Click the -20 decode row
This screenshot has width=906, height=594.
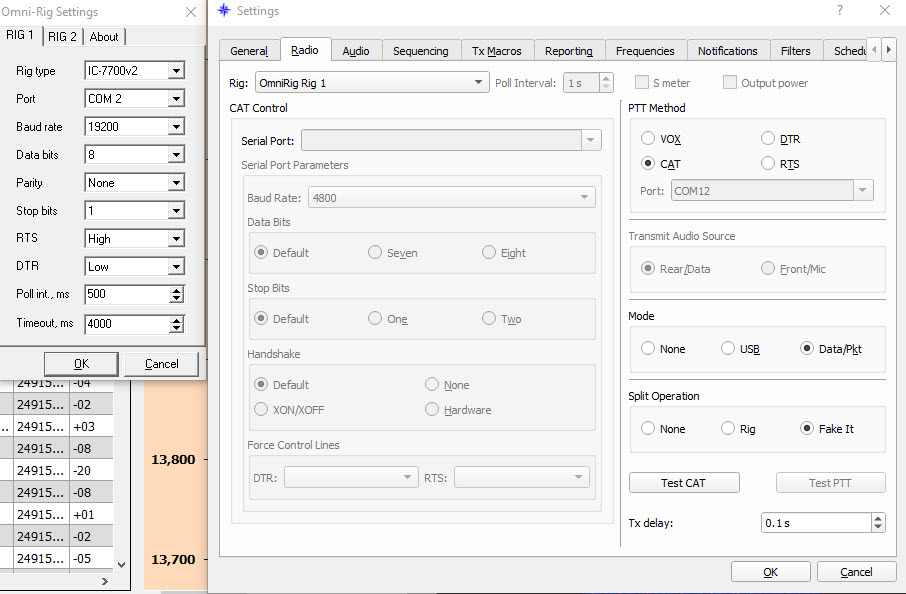(x=57, y=470)
